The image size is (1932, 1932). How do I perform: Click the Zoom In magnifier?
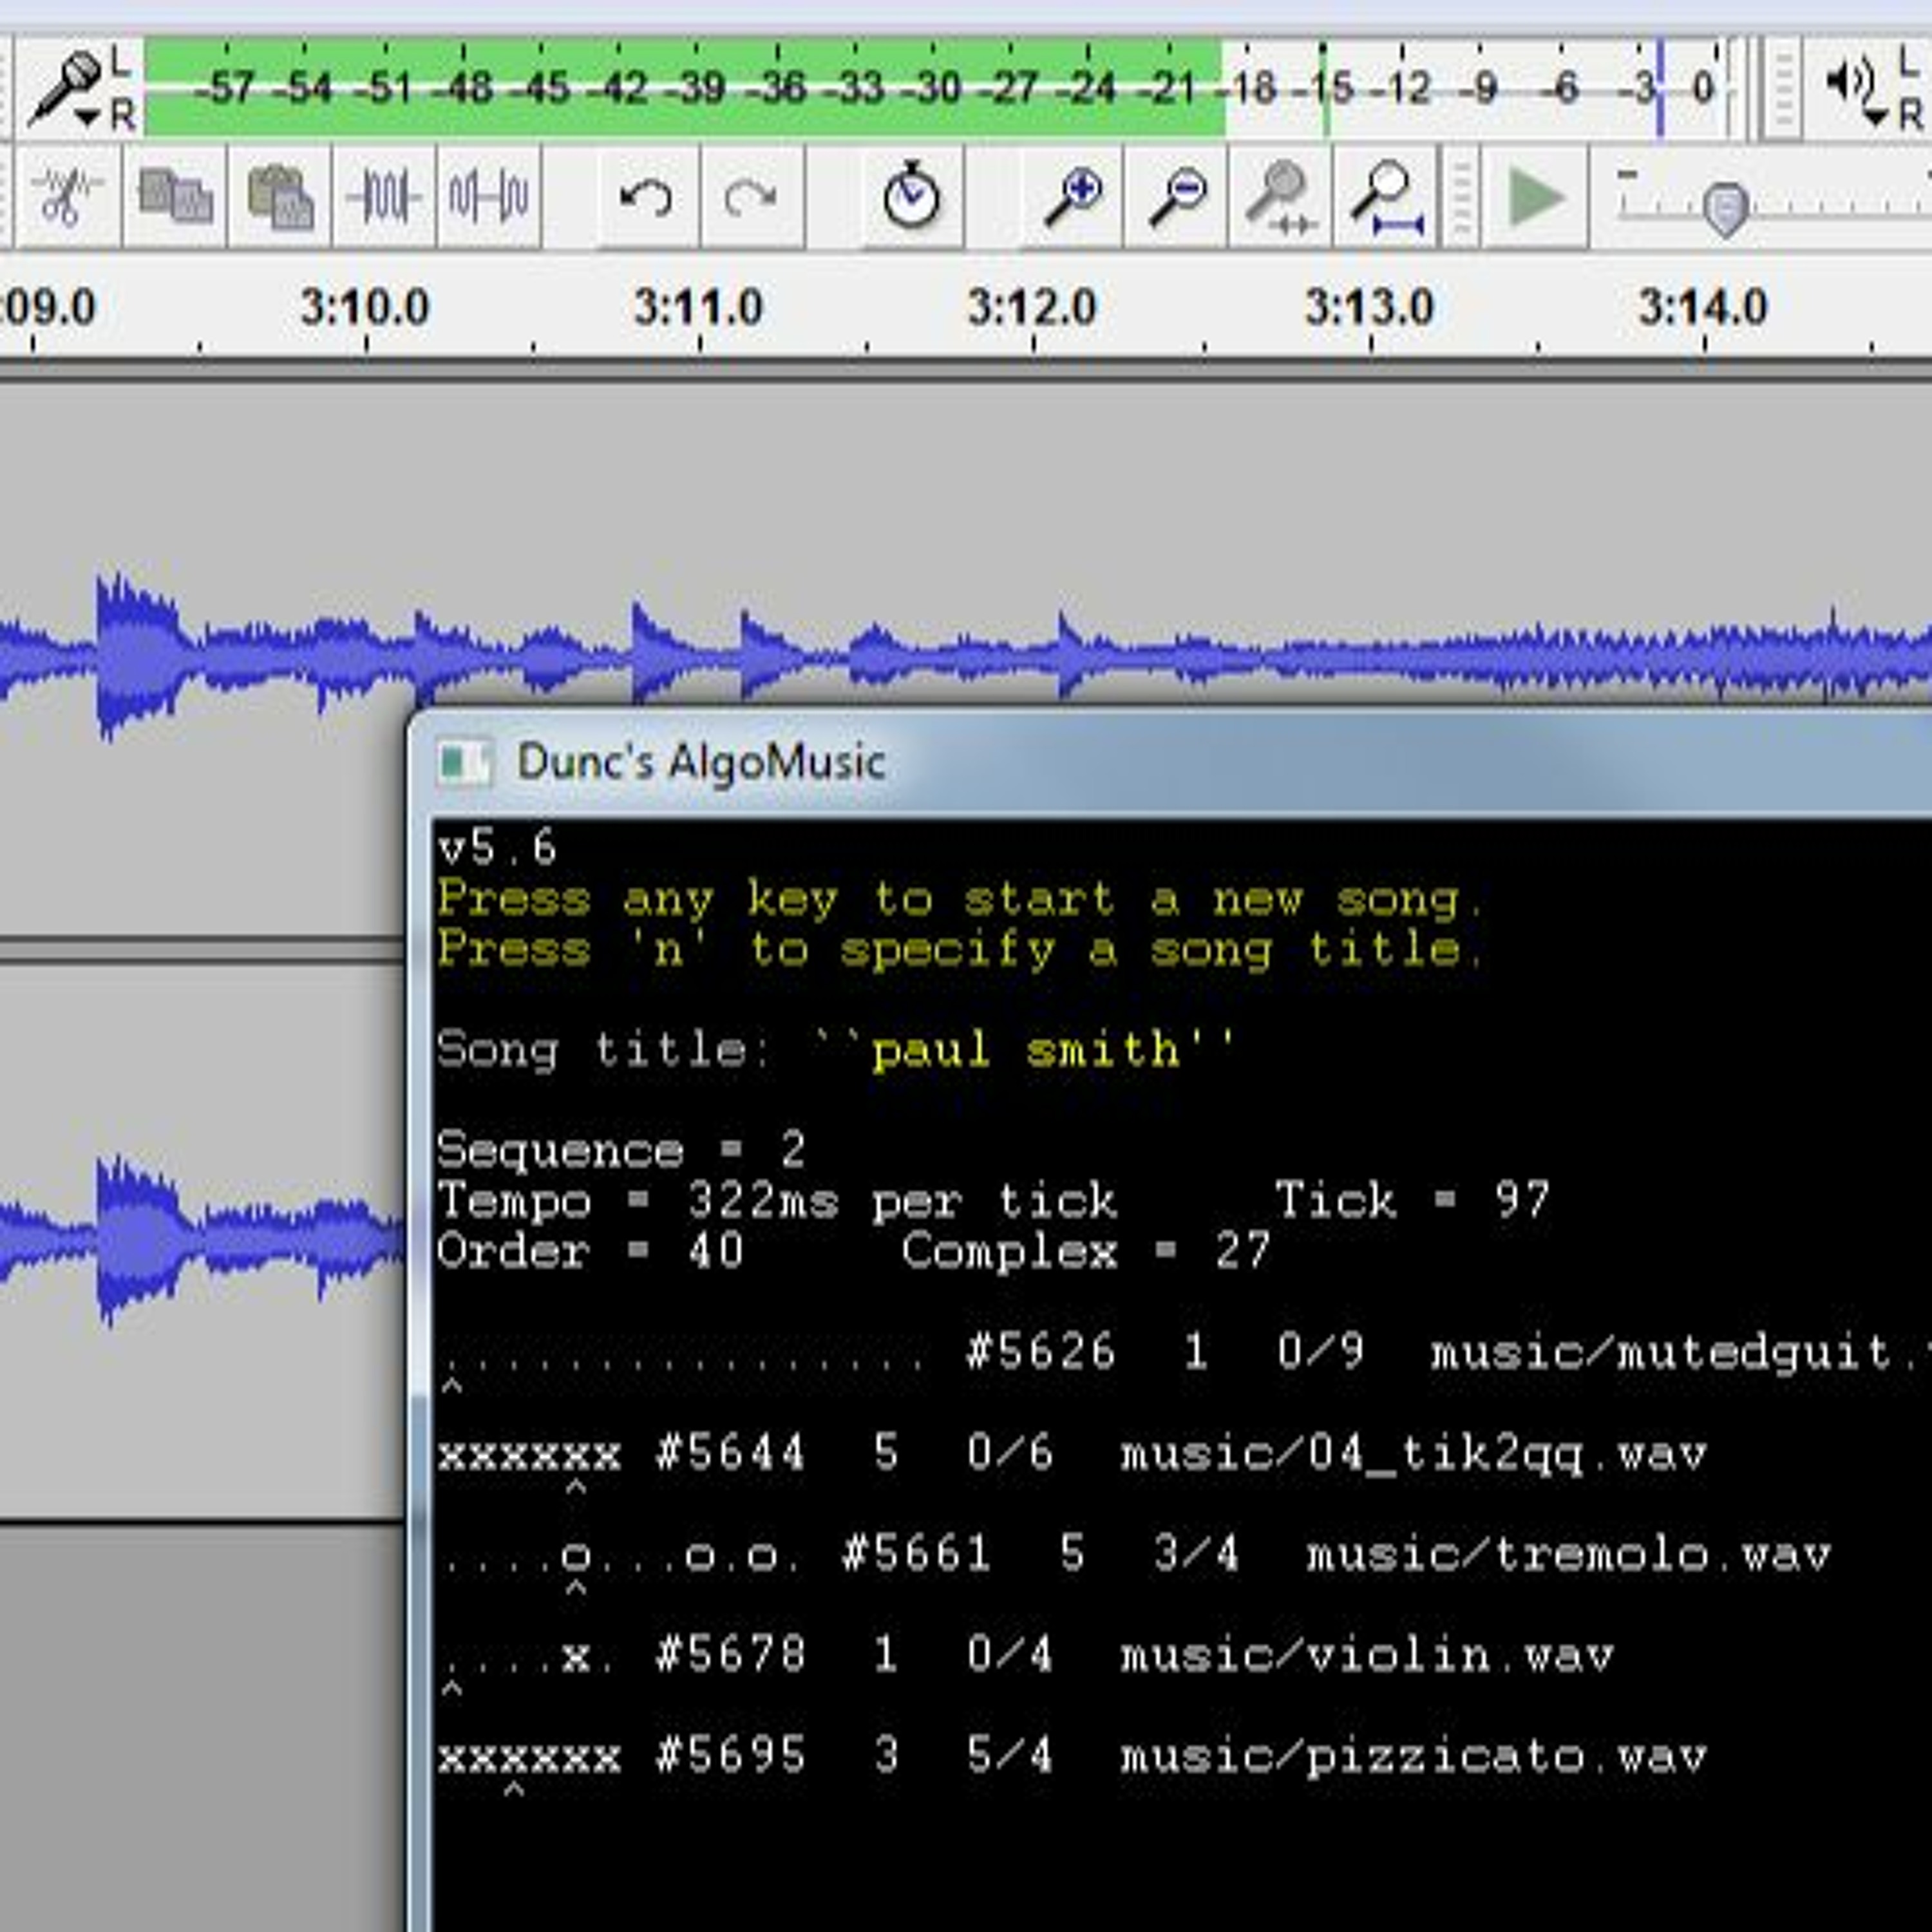pos(1073,196)
